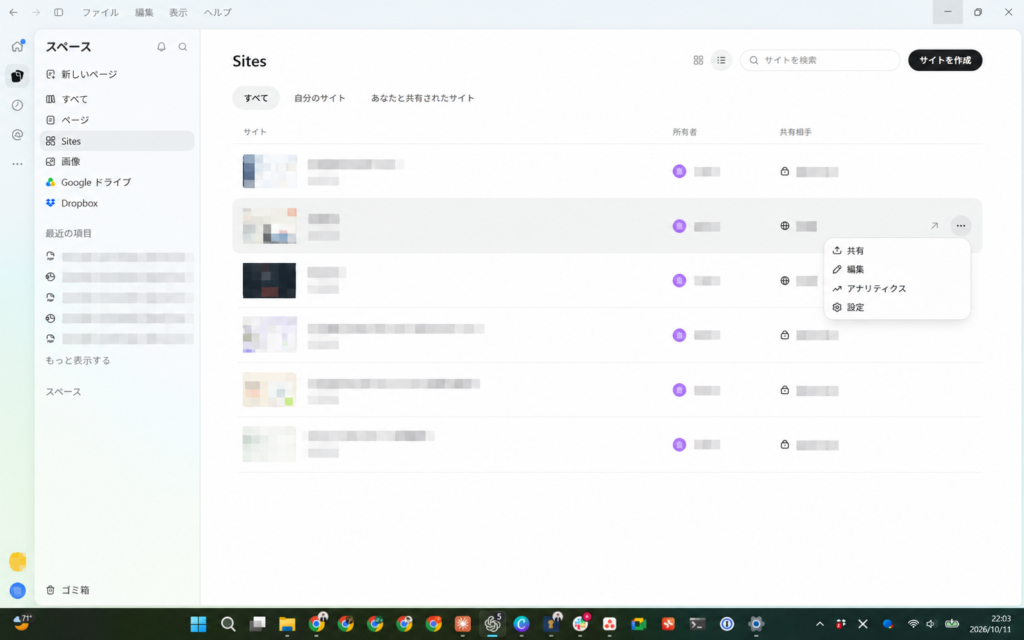Open File Explorer from the taskbar
Viewport: 1024px width, 640px height.
[287, 624]
